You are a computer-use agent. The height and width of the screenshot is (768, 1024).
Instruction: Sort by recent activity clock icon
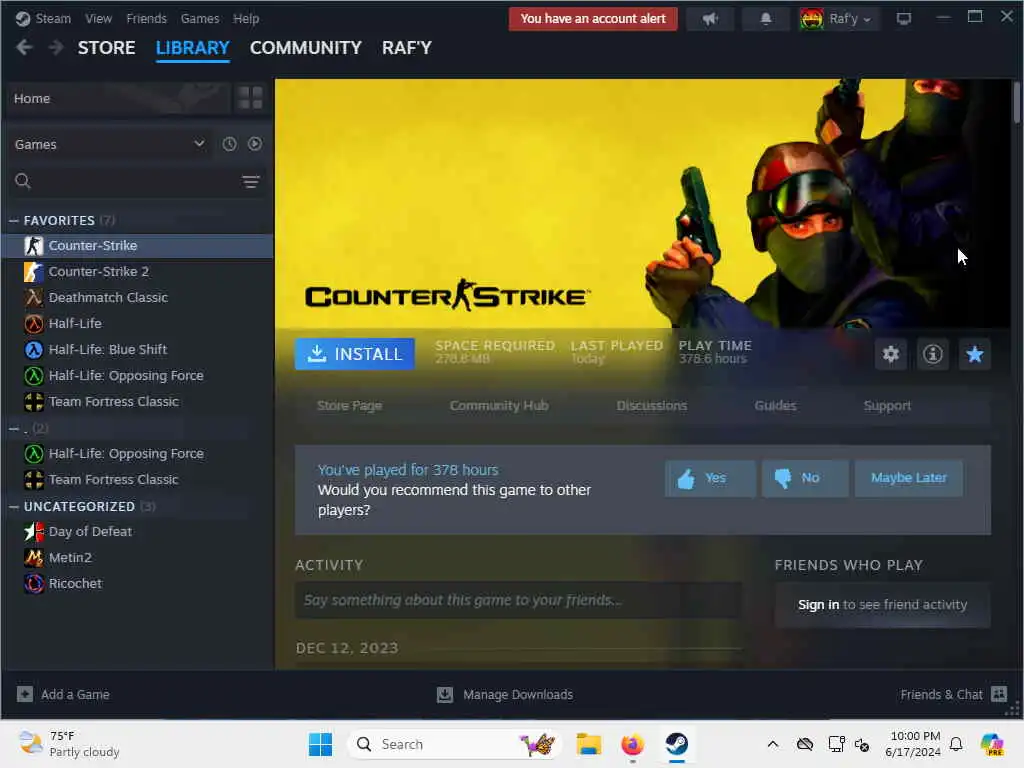click(x=229, y=144)
